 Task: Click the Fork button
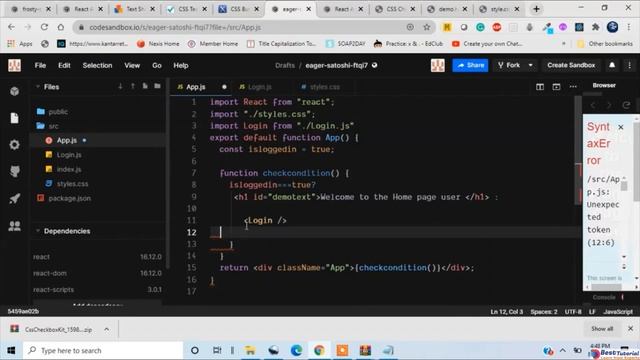pos(509,65)
